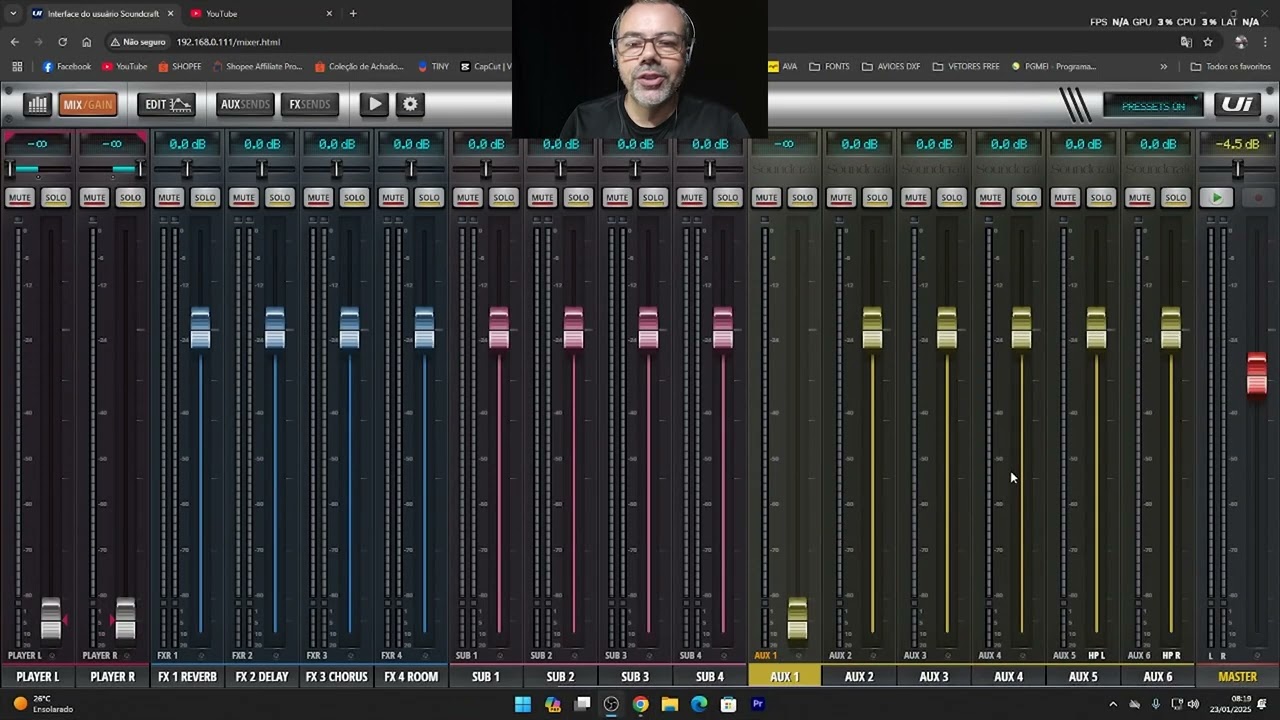This screenshot has height=720, width=1280.
Task: Reload the browser page
Action: 62,42
